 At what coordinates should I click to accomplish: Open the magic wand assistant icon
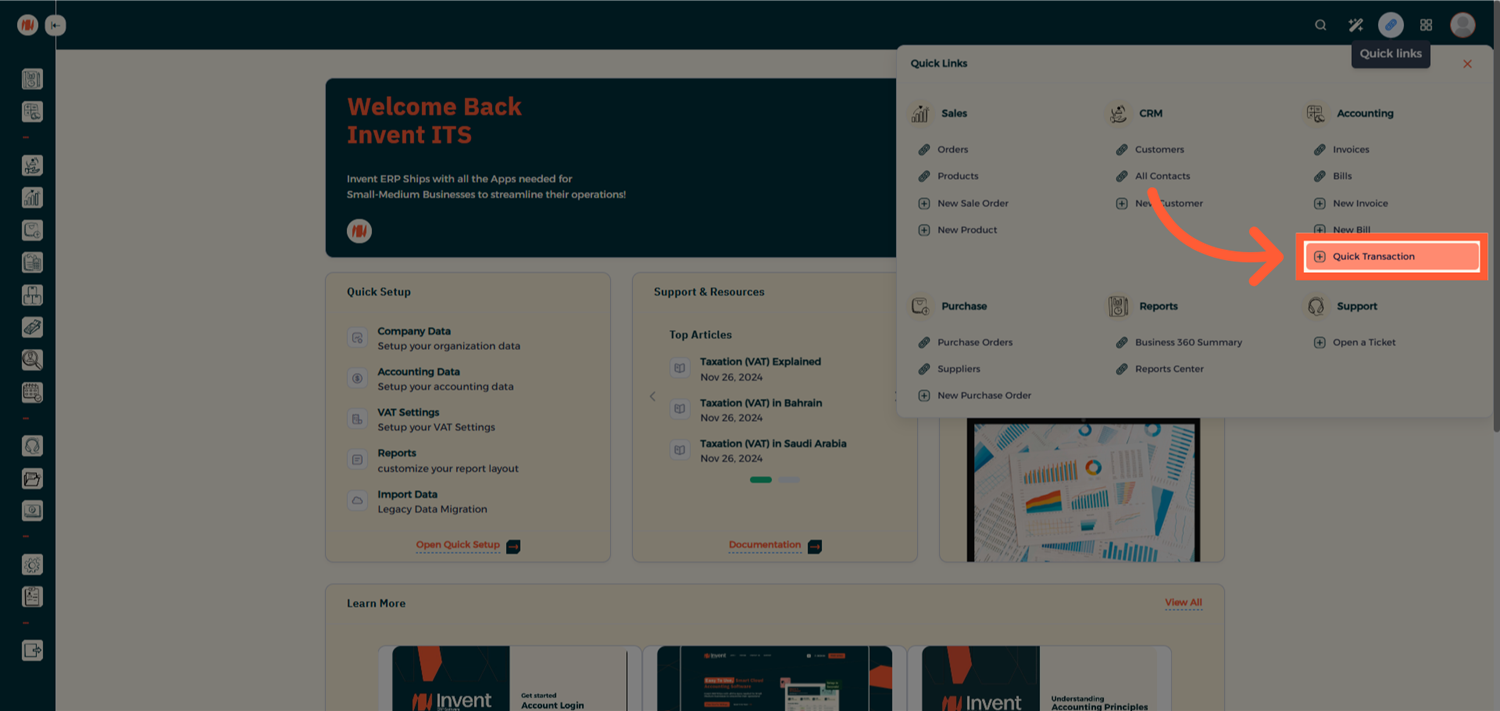[x=1355, y=25]
